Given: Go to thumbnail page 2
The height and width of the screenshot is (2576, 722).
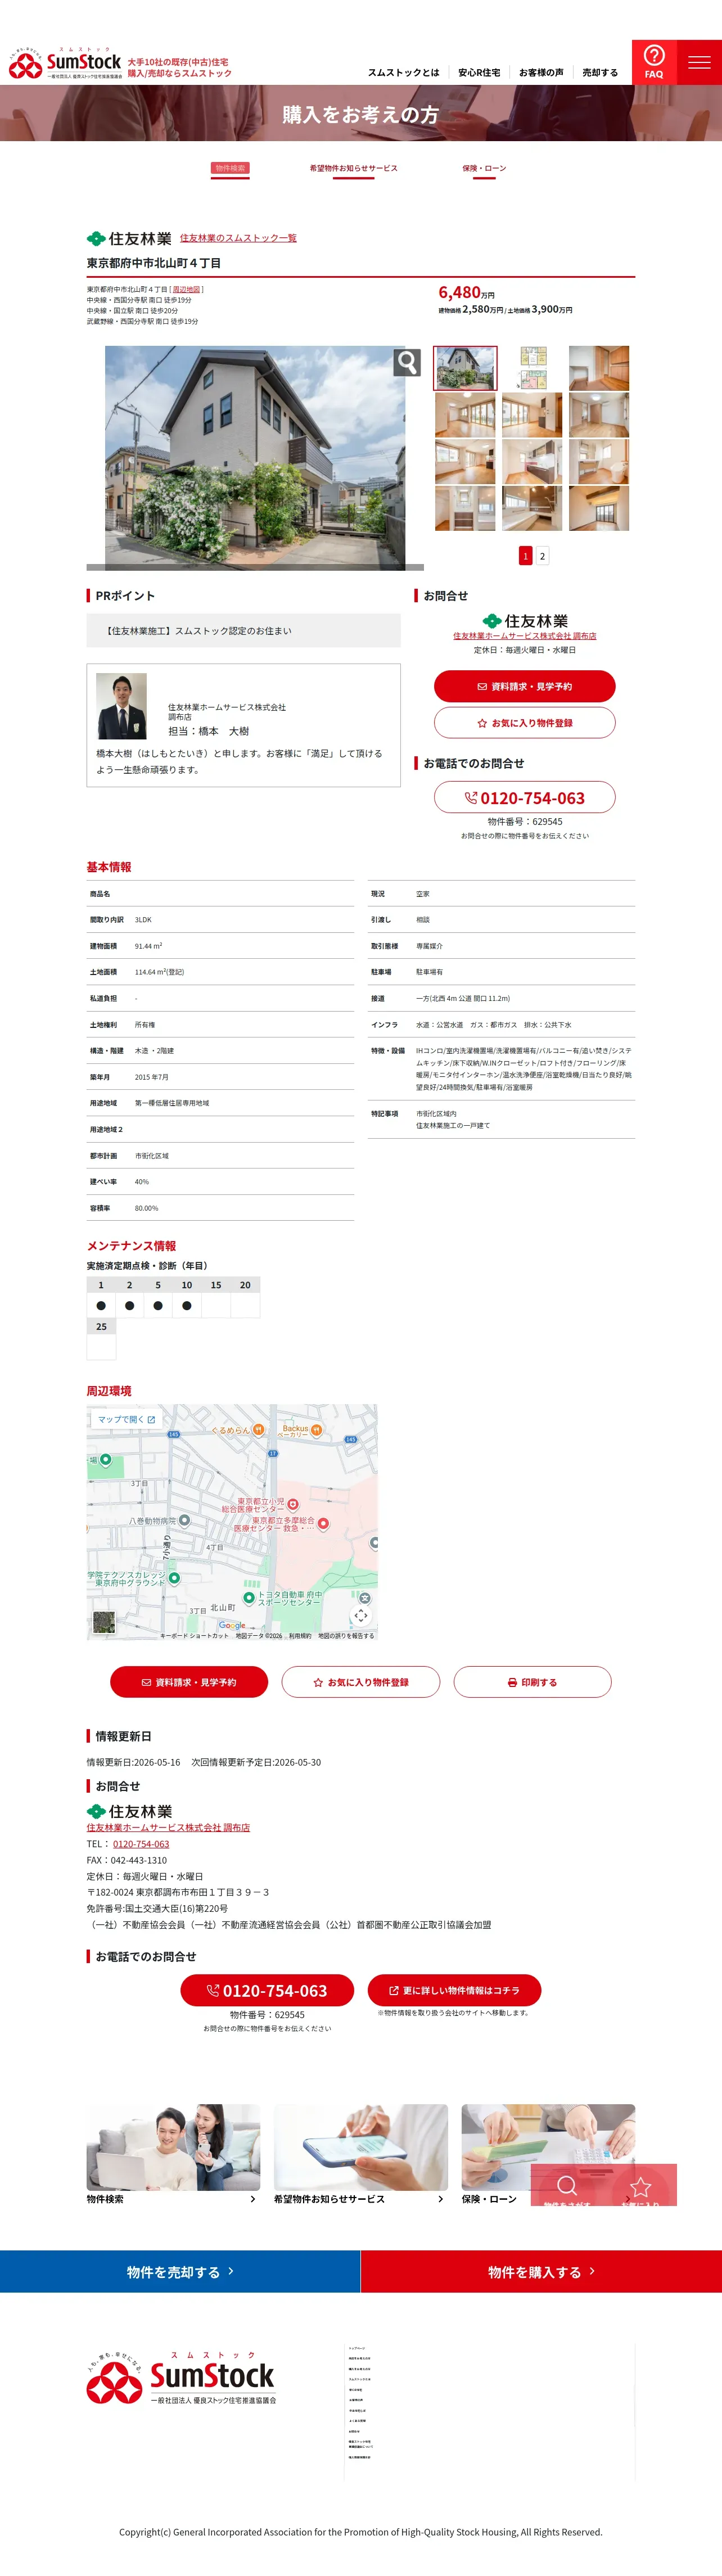Looking at the screenshot, I should (x=542, y=556).
